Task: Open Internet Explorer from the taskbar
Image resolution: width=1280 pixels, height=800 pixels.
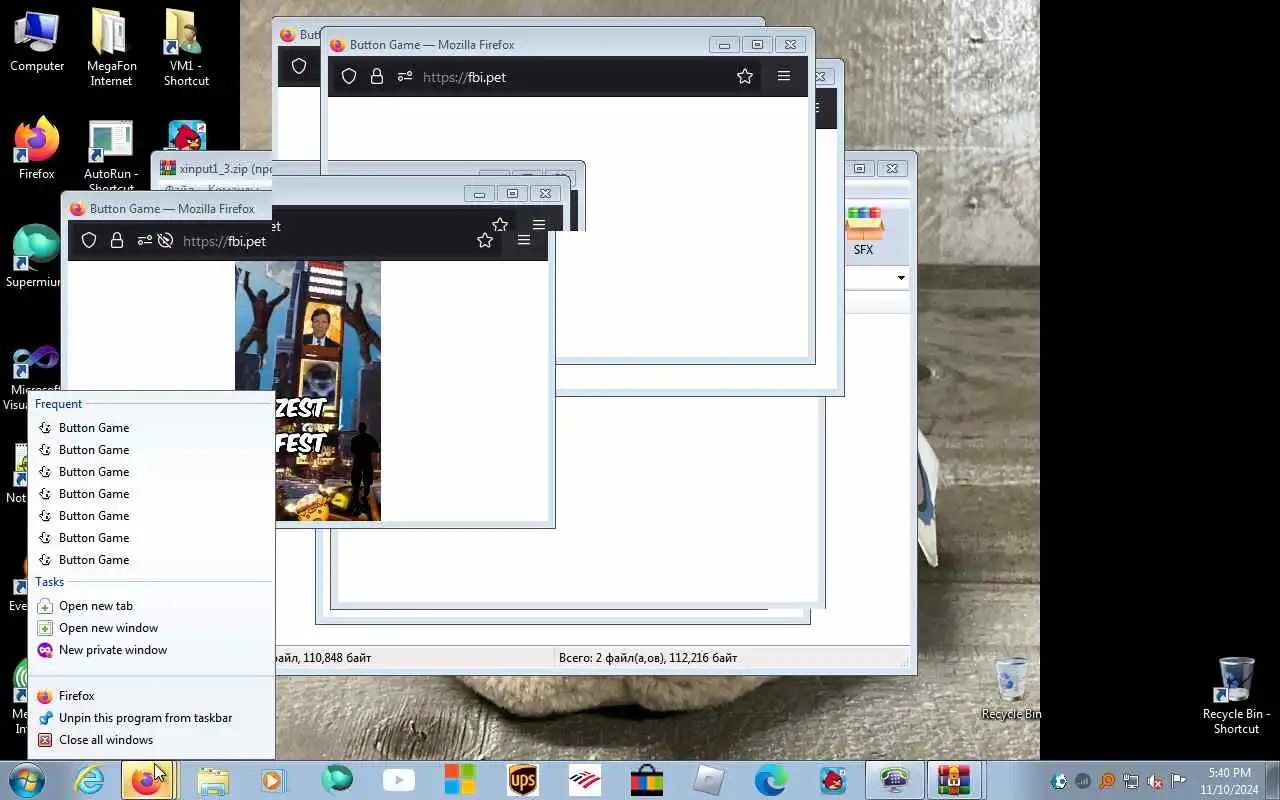Action: (90, 780)
